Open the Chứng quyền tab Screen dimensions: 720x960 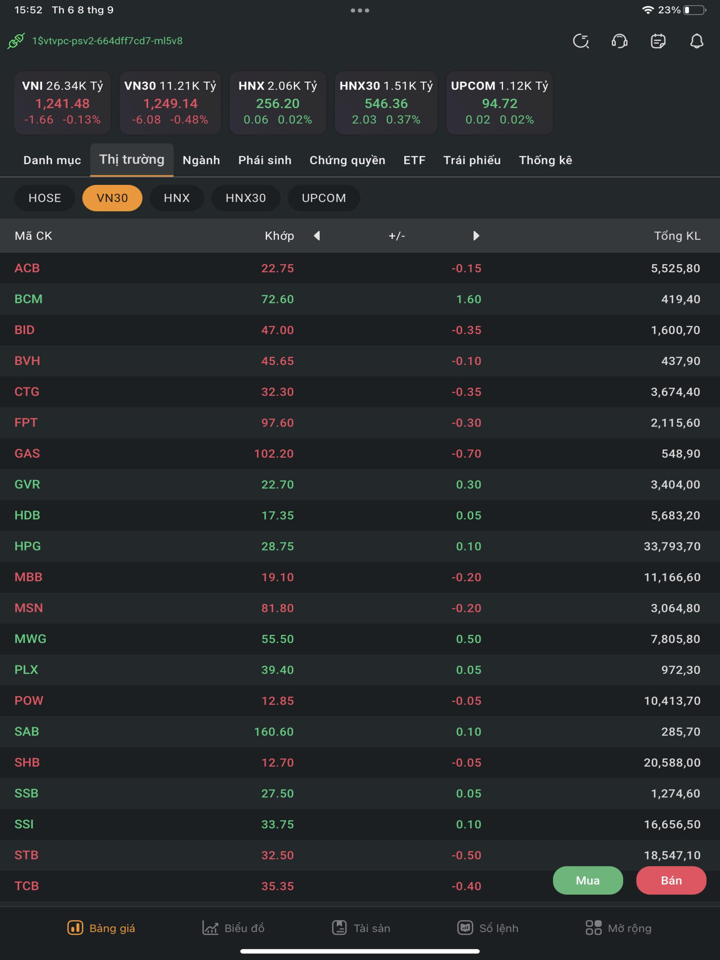347,160
